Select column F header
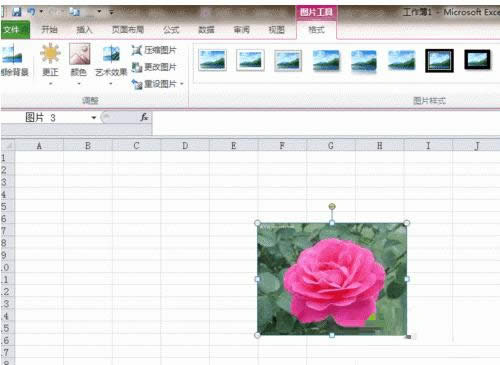The width and height of the screenshot is (500, 365). [282, 146]
